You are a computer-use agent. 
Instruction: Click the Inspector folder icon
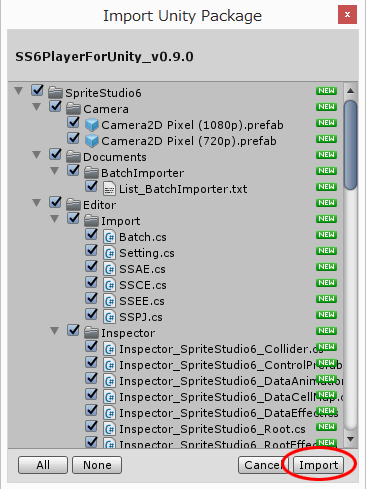91,332
